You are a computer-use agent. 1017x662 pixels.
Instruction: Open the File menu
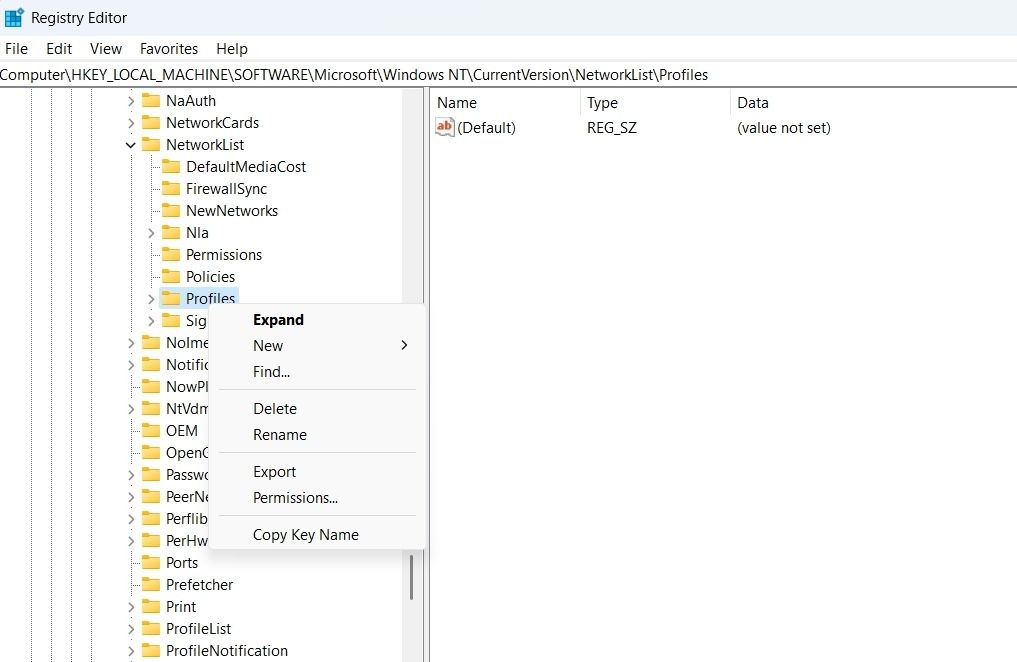click(x=16, y=49)
